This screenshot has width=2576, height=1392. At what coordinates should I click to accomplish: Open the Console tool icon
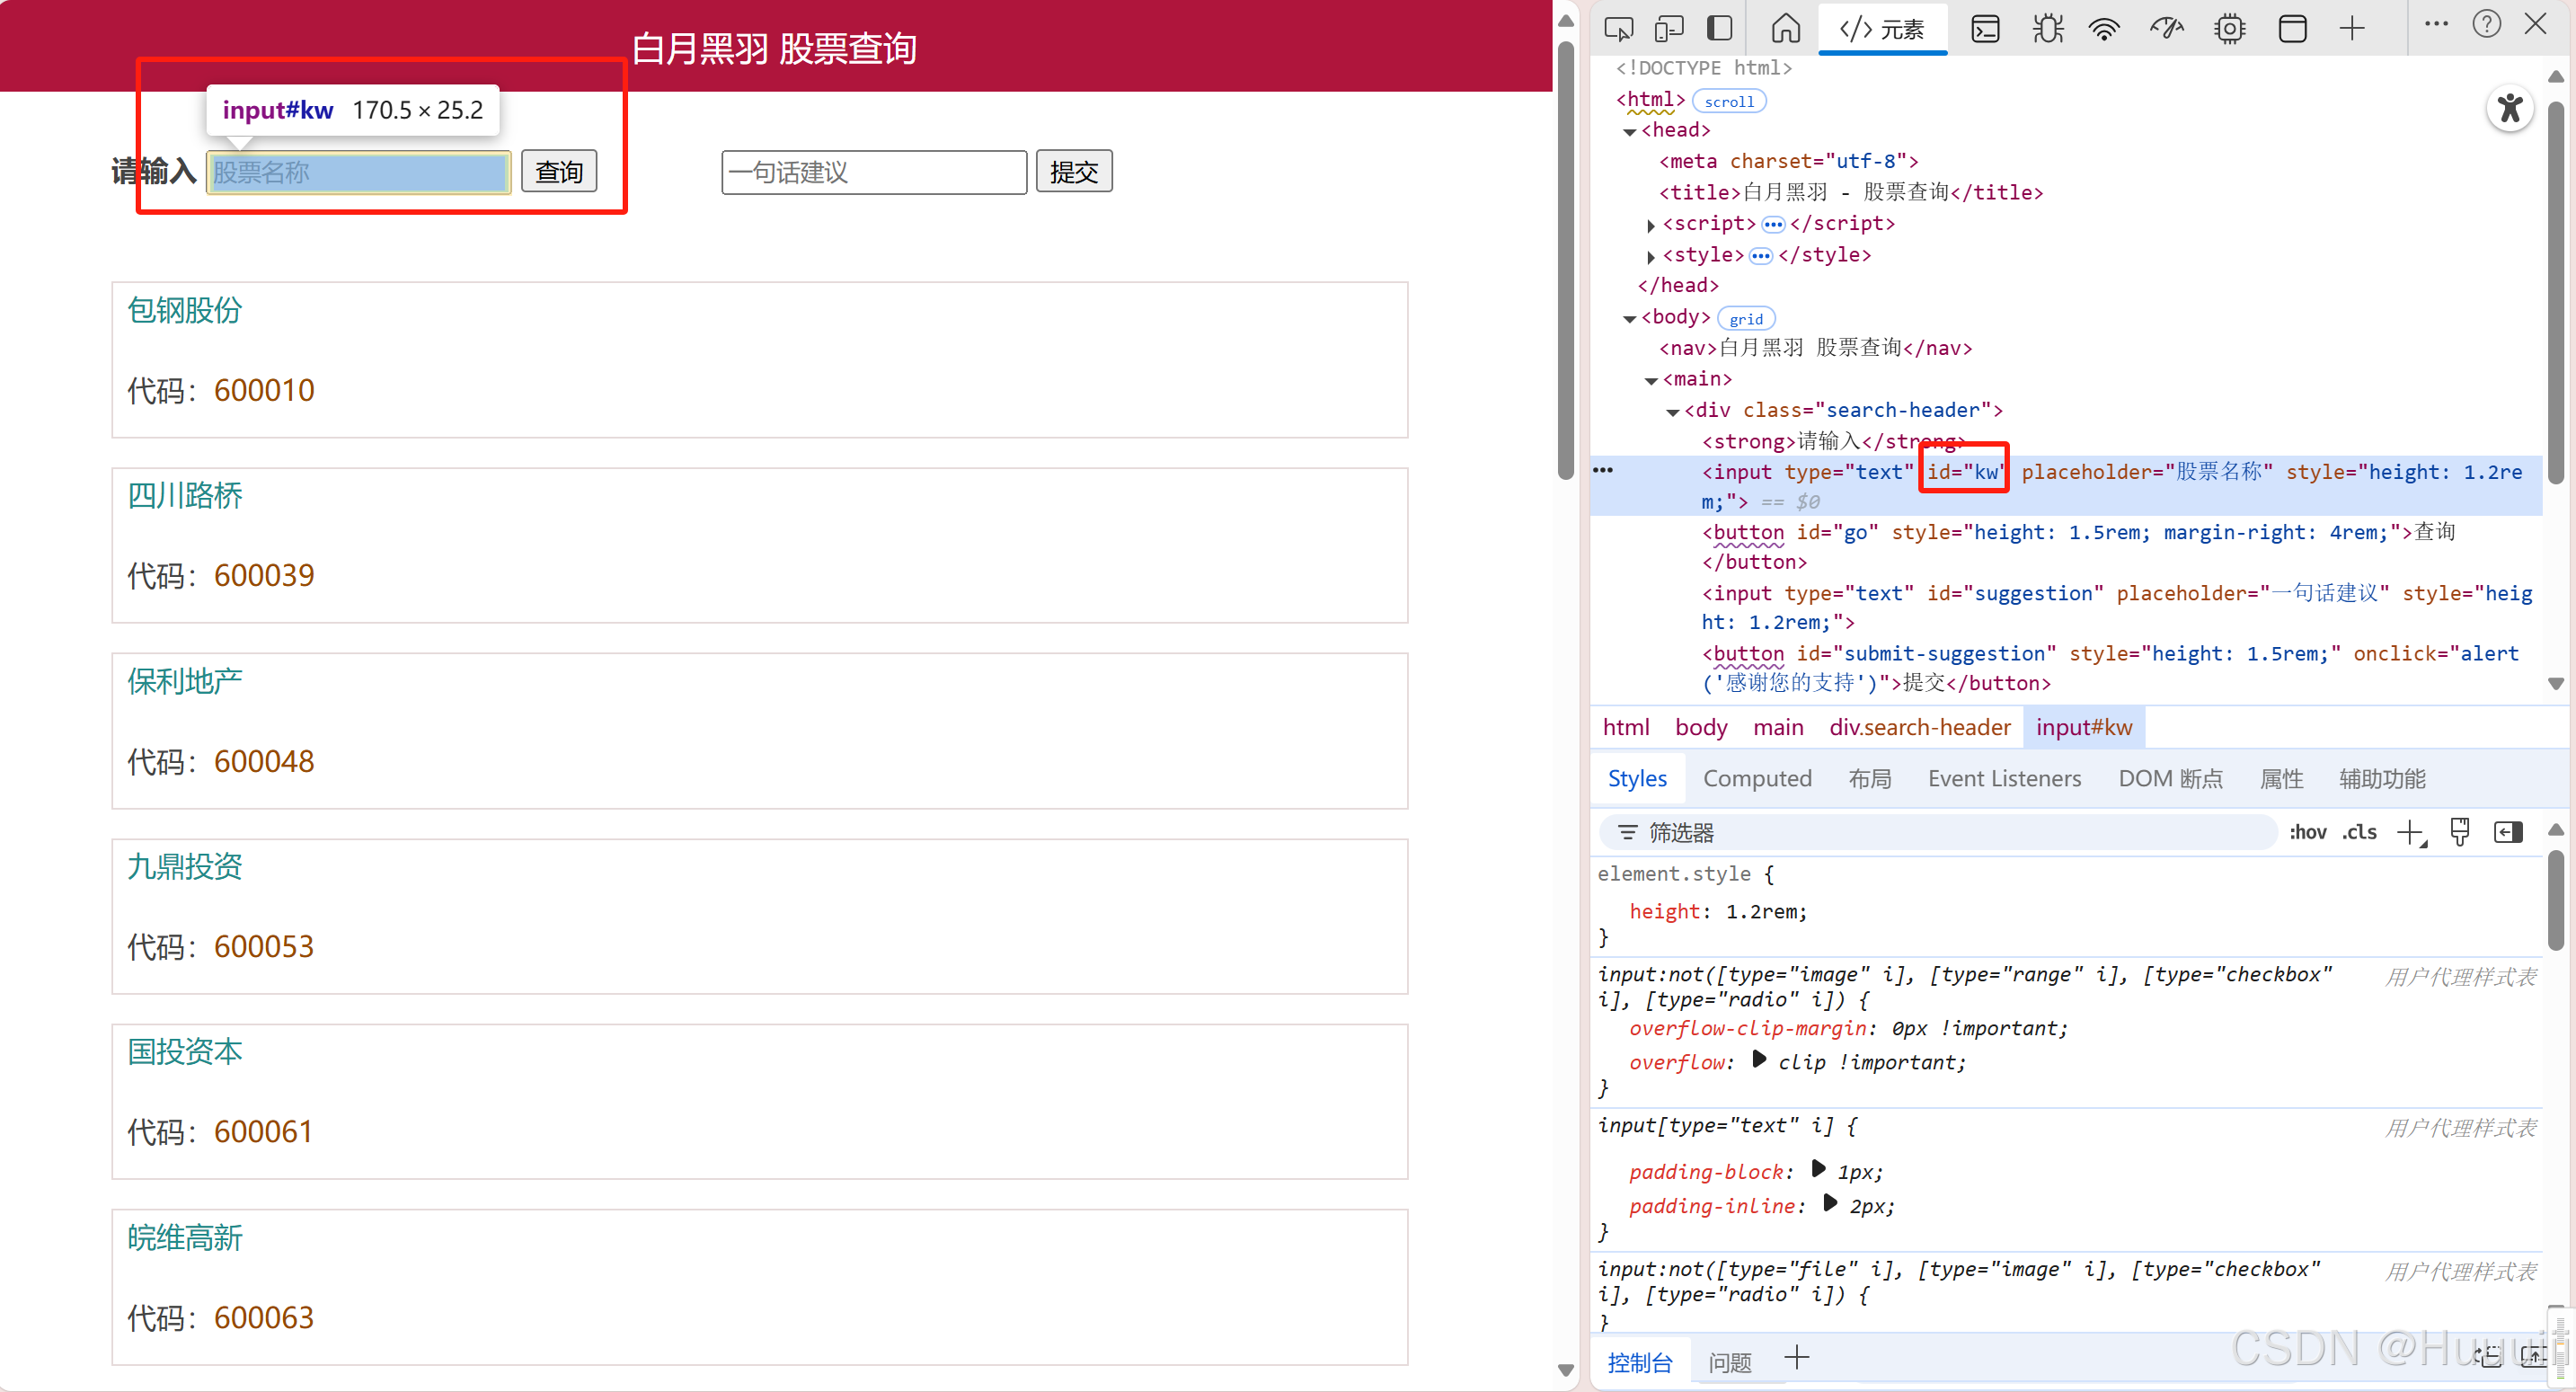pos(1984,28)
